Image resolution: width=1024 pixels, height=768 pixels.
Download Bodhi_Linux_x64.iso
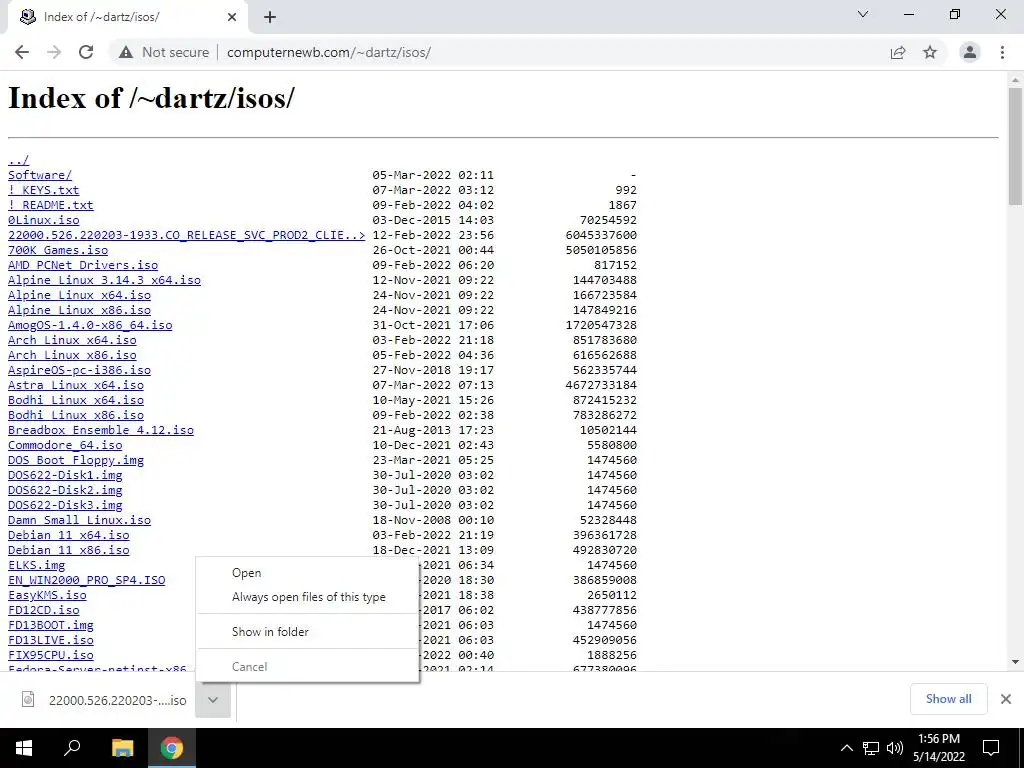(76, 400)
